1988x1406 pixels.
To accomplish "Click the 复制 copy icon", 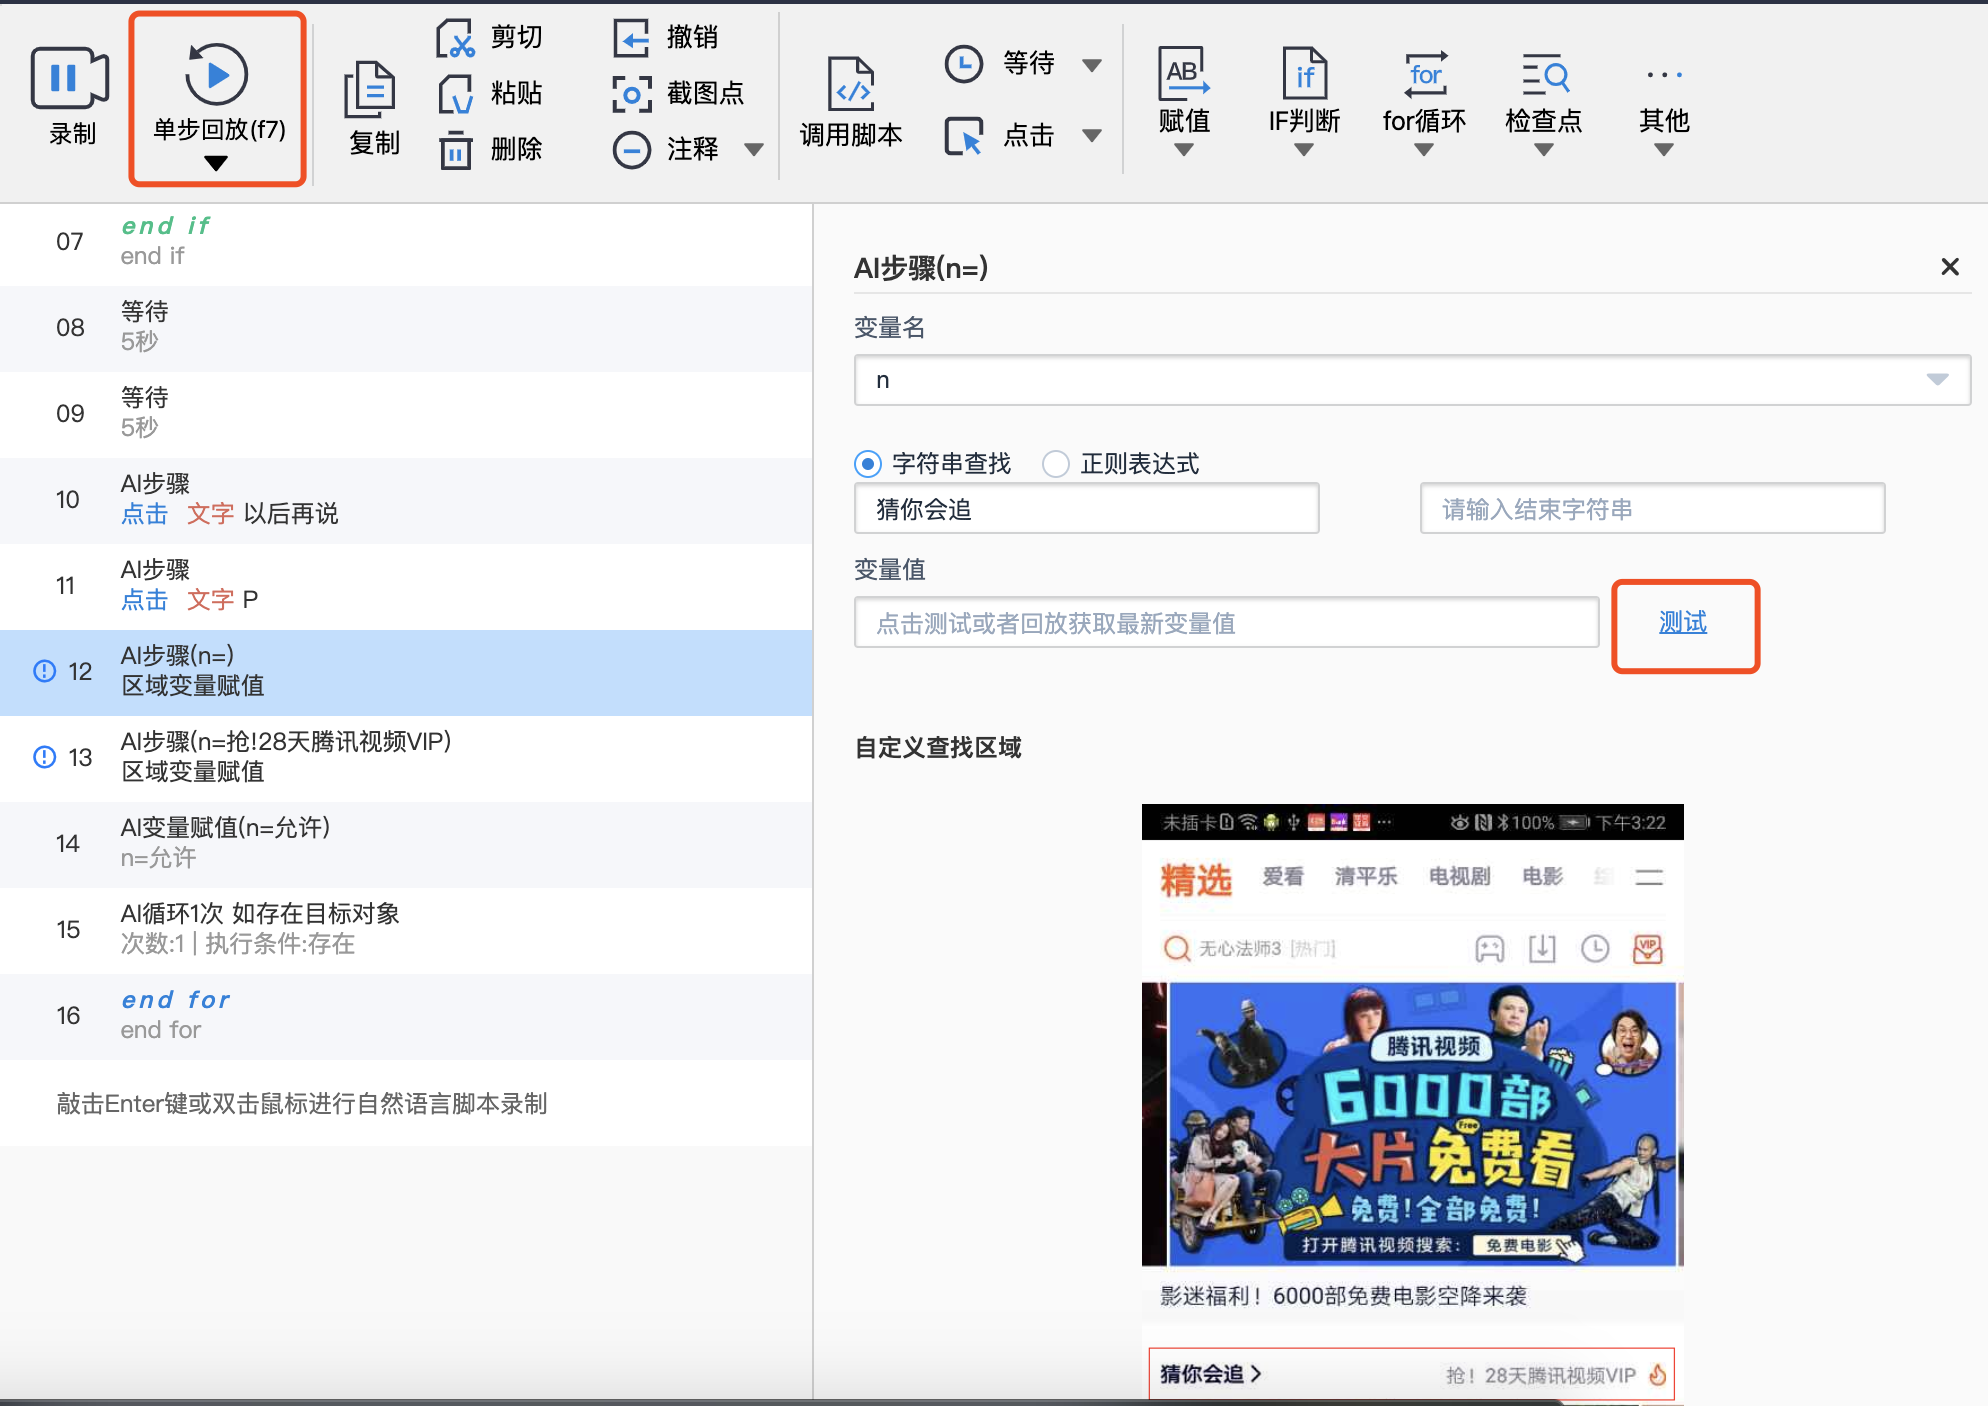I will [371, 90].
